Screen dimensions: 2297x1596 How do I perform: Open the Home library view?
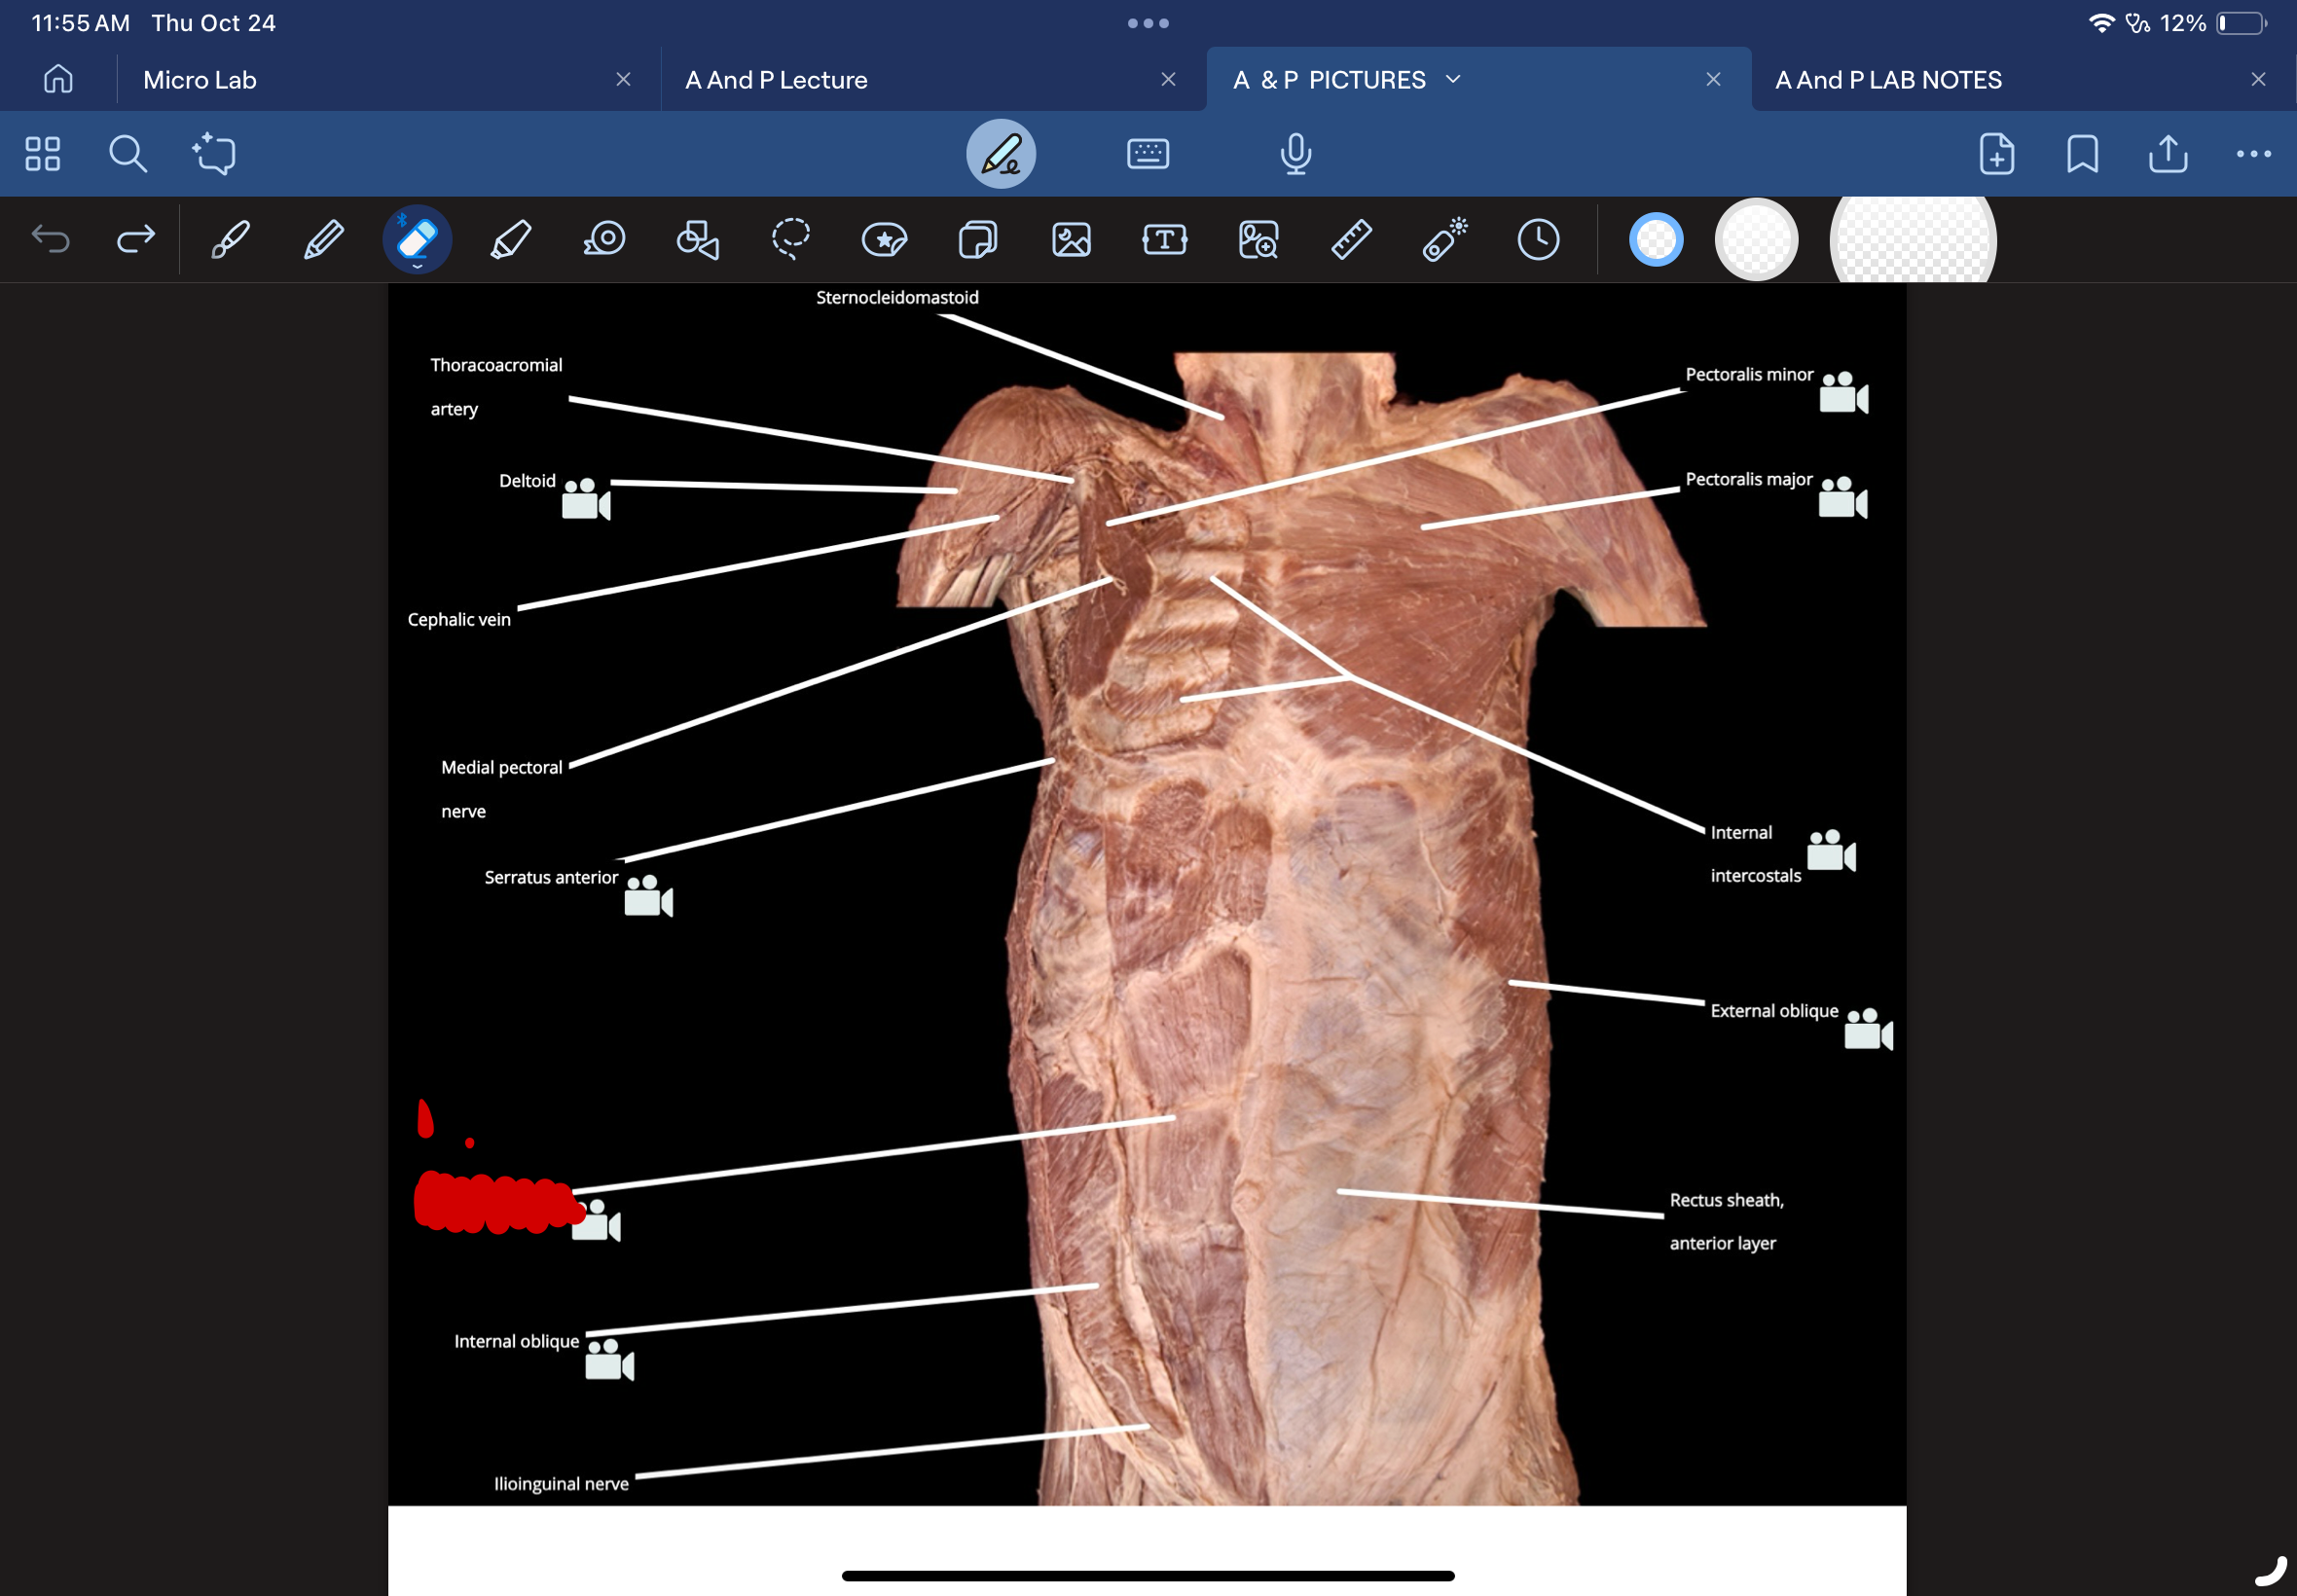(58, 79)
